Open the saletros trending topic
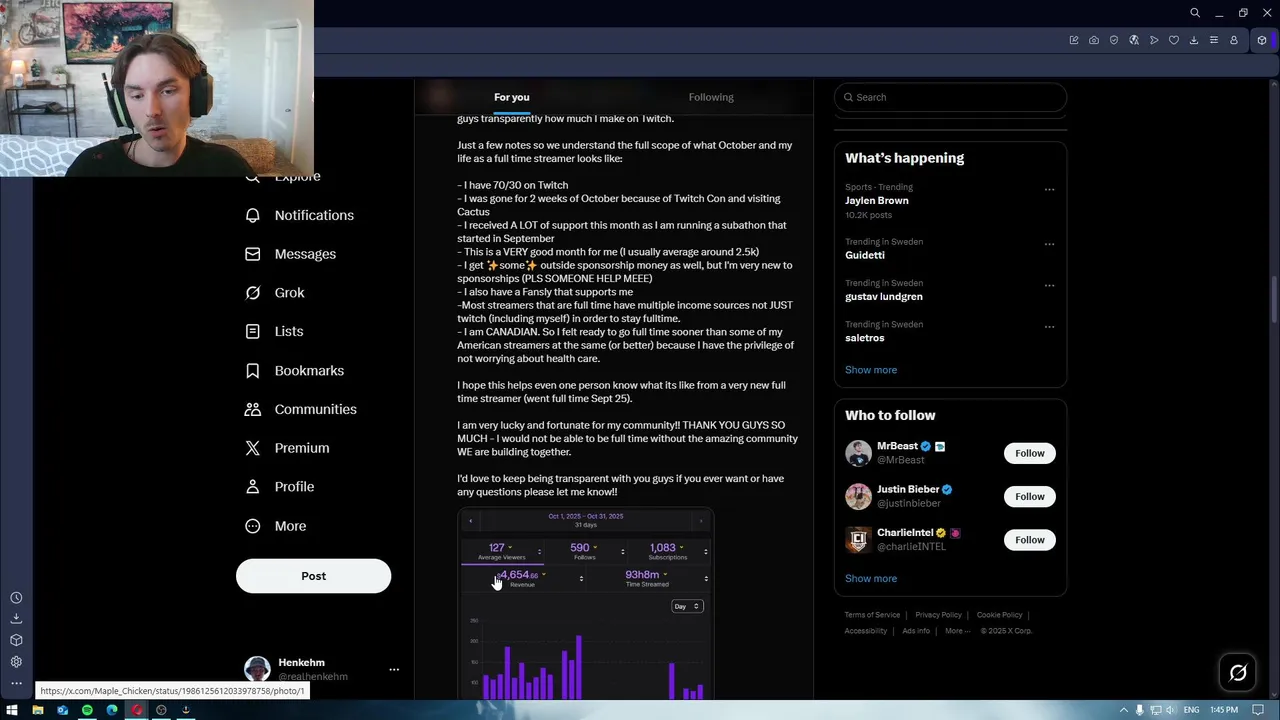This screenshot has width=1280, height=720. (865, 338)
